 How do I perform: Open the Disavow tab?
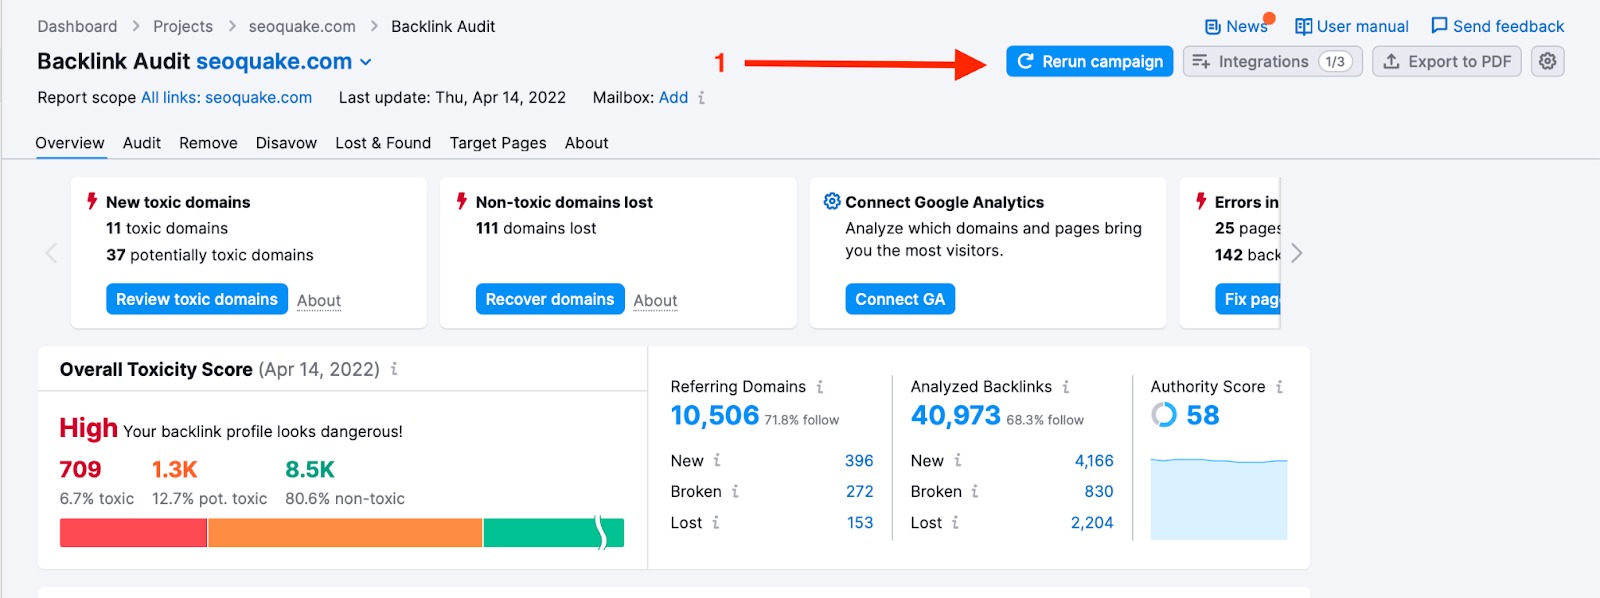(x=286, y=143)
